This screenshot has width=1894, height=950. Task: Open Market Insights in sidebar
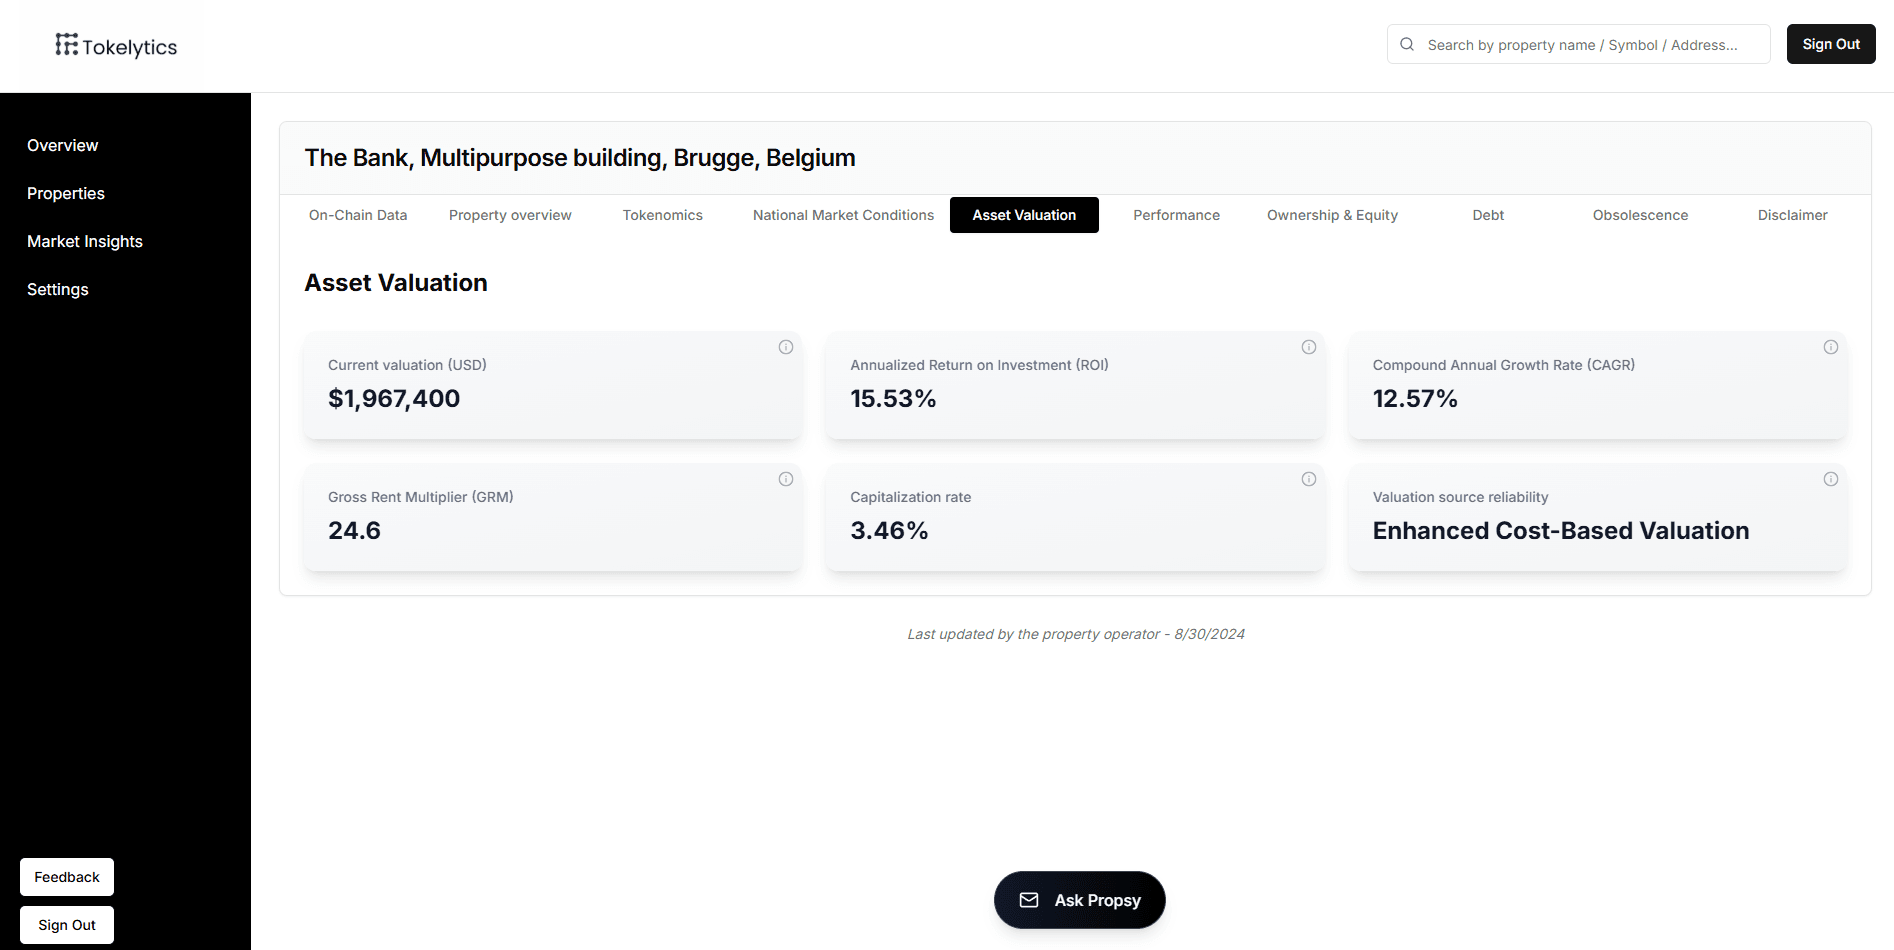click(x=85, y=241)
